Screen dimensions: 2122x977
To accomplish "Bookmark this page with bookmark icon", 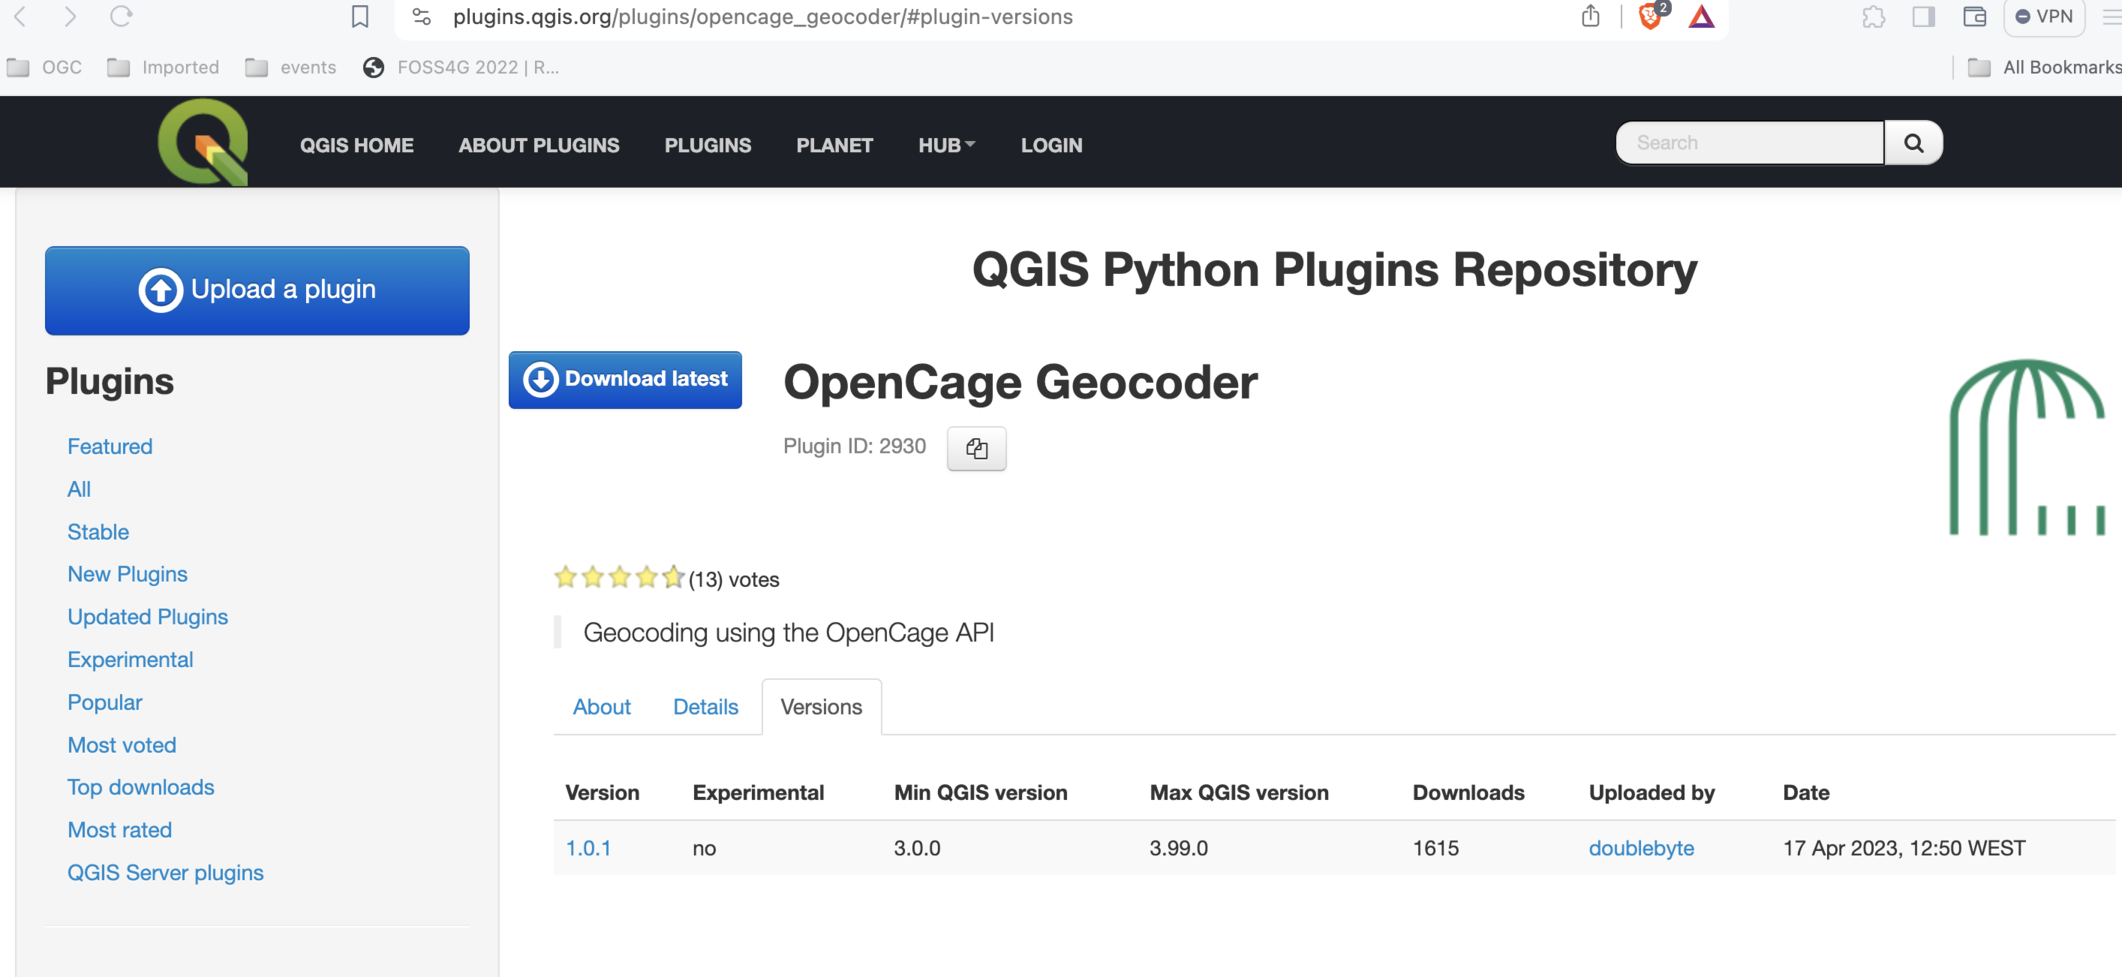I will point(360,16).
